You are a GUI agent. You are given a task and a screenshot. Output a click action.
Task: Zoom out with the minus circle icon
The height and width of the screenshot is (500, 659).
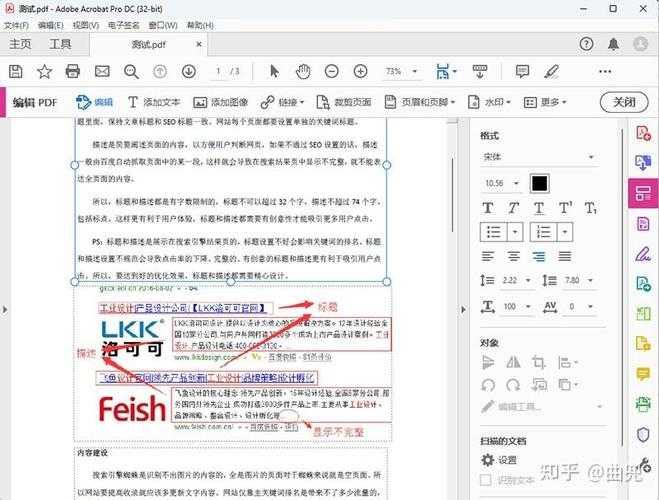(332, 71)
